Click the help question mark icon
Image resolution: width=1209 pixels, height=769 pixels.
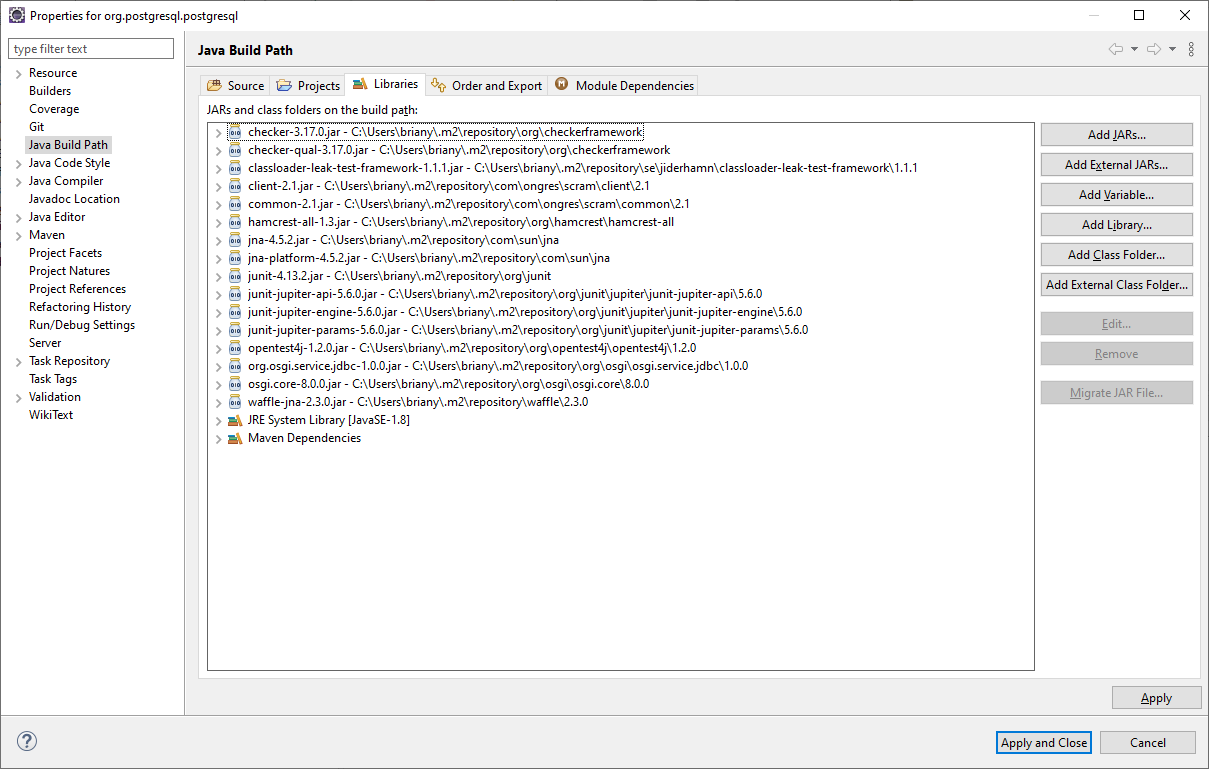coord(27,741)
